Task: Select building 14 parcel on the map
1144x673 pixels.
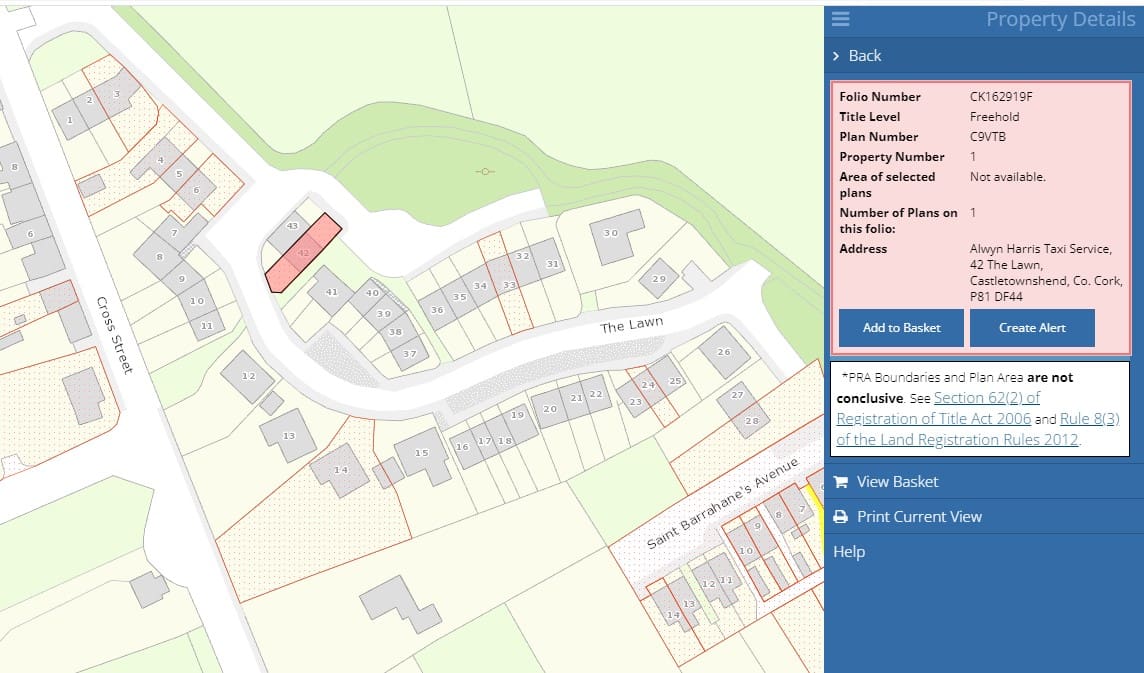Action: pyautogui.click(x=339, y=470)
